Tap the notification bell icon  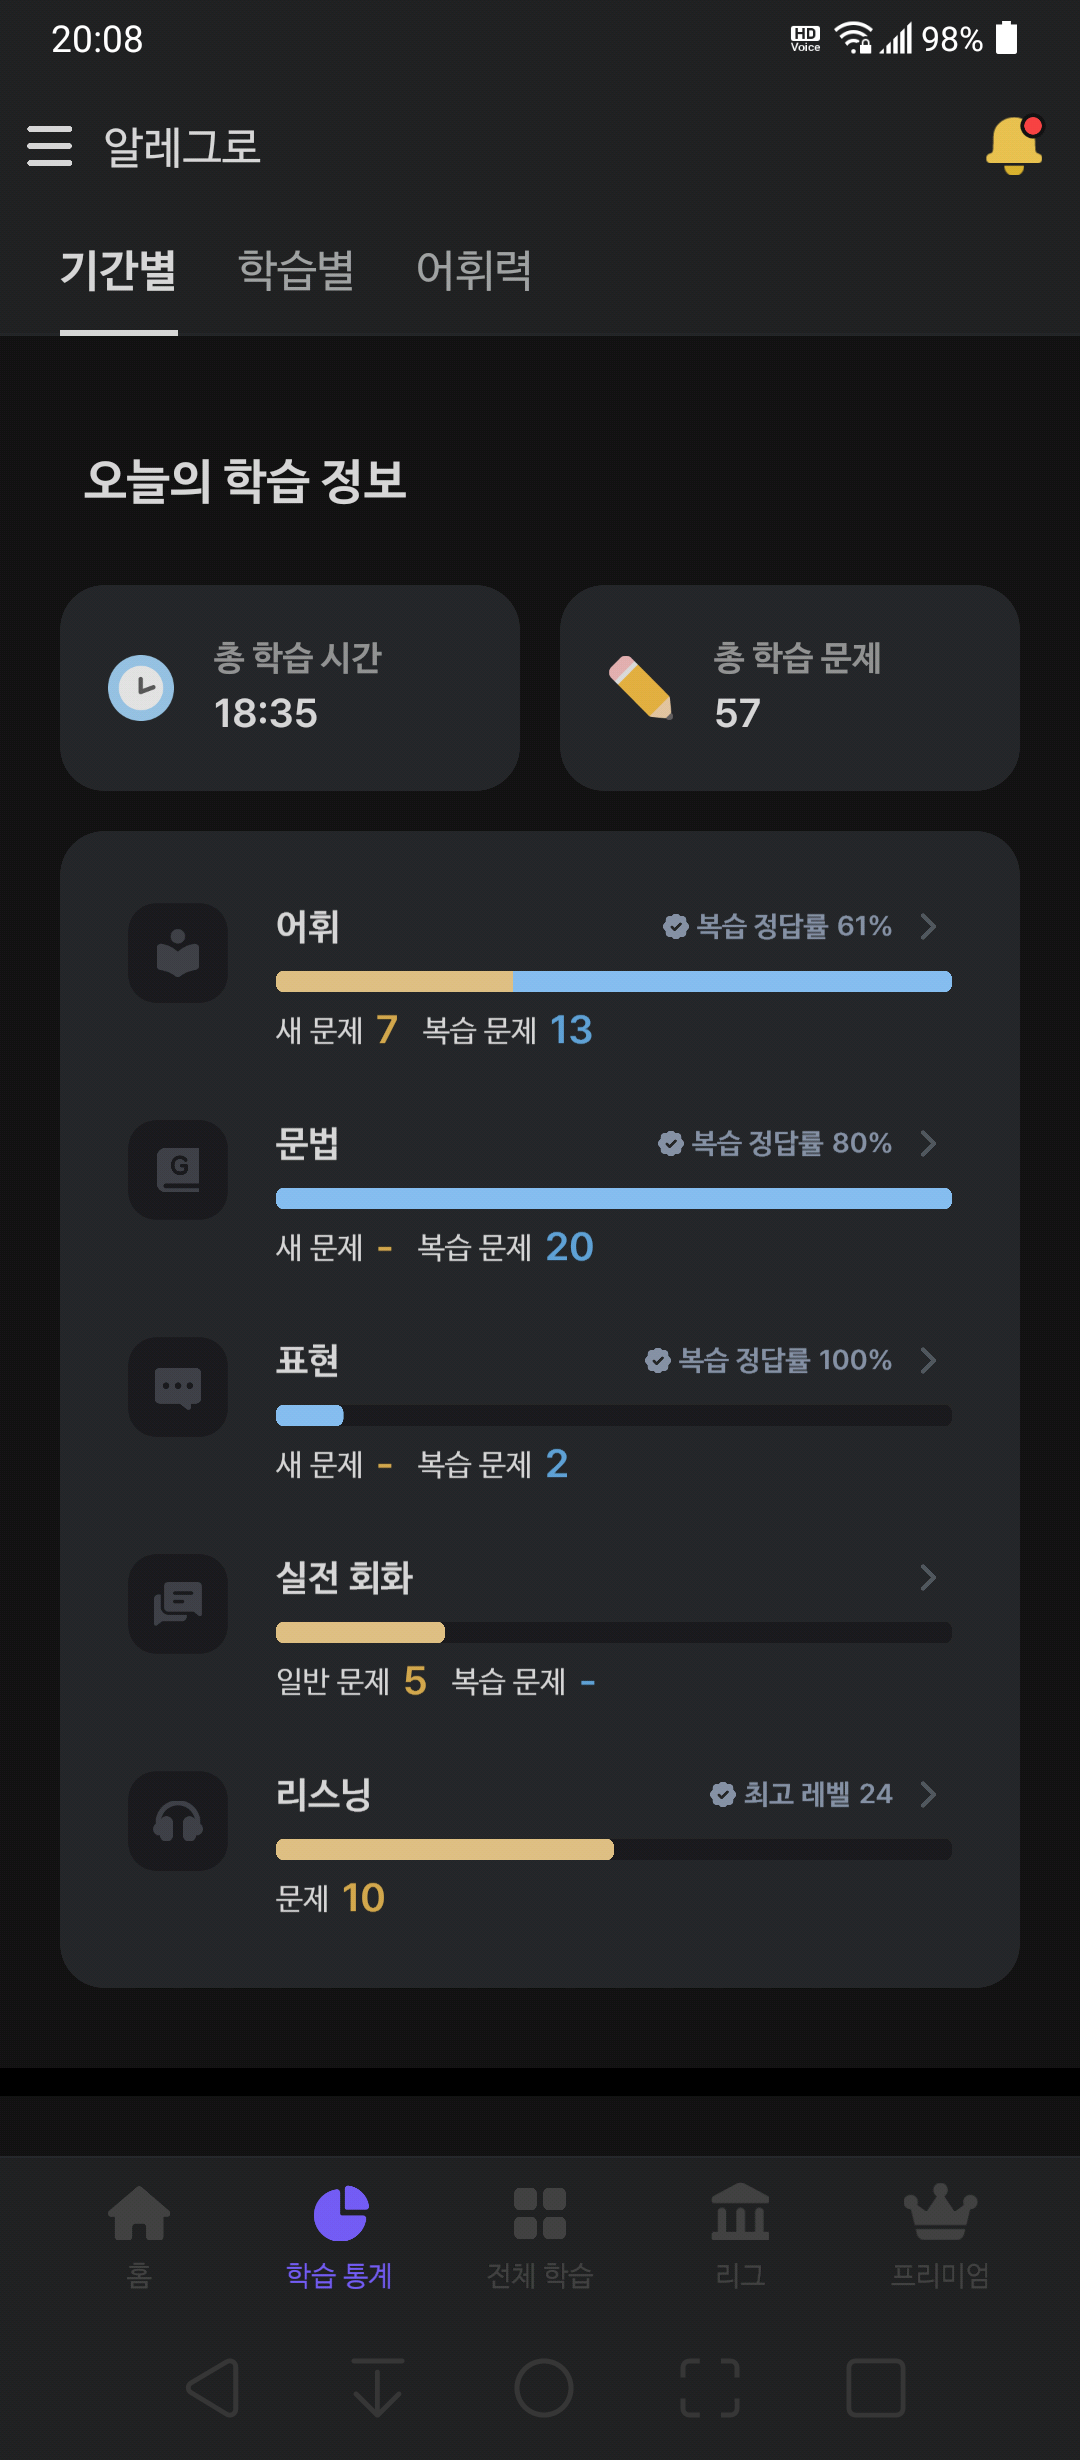1014,146
